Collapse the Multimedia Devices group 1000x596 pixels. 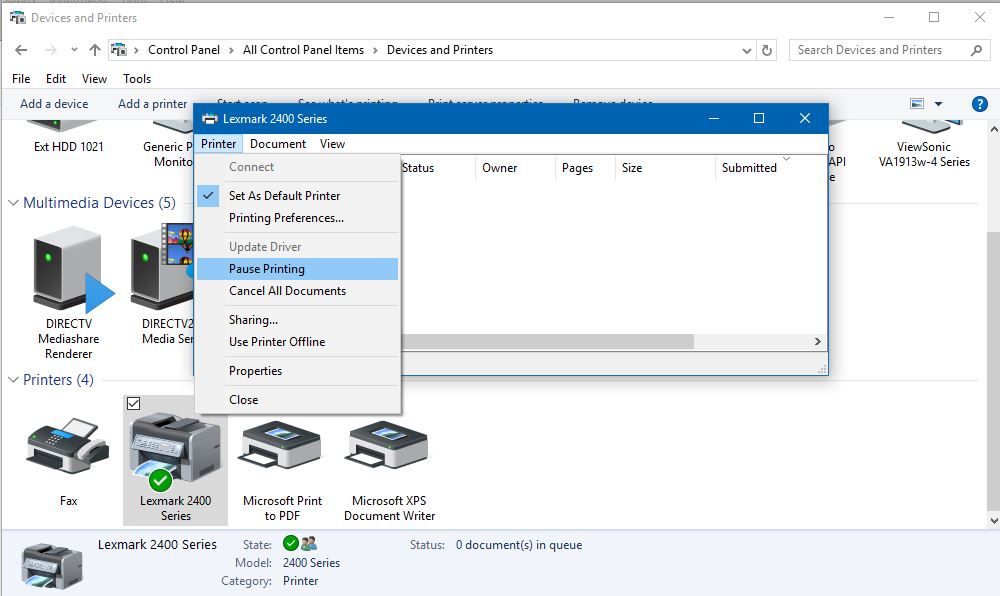(13, 203)
